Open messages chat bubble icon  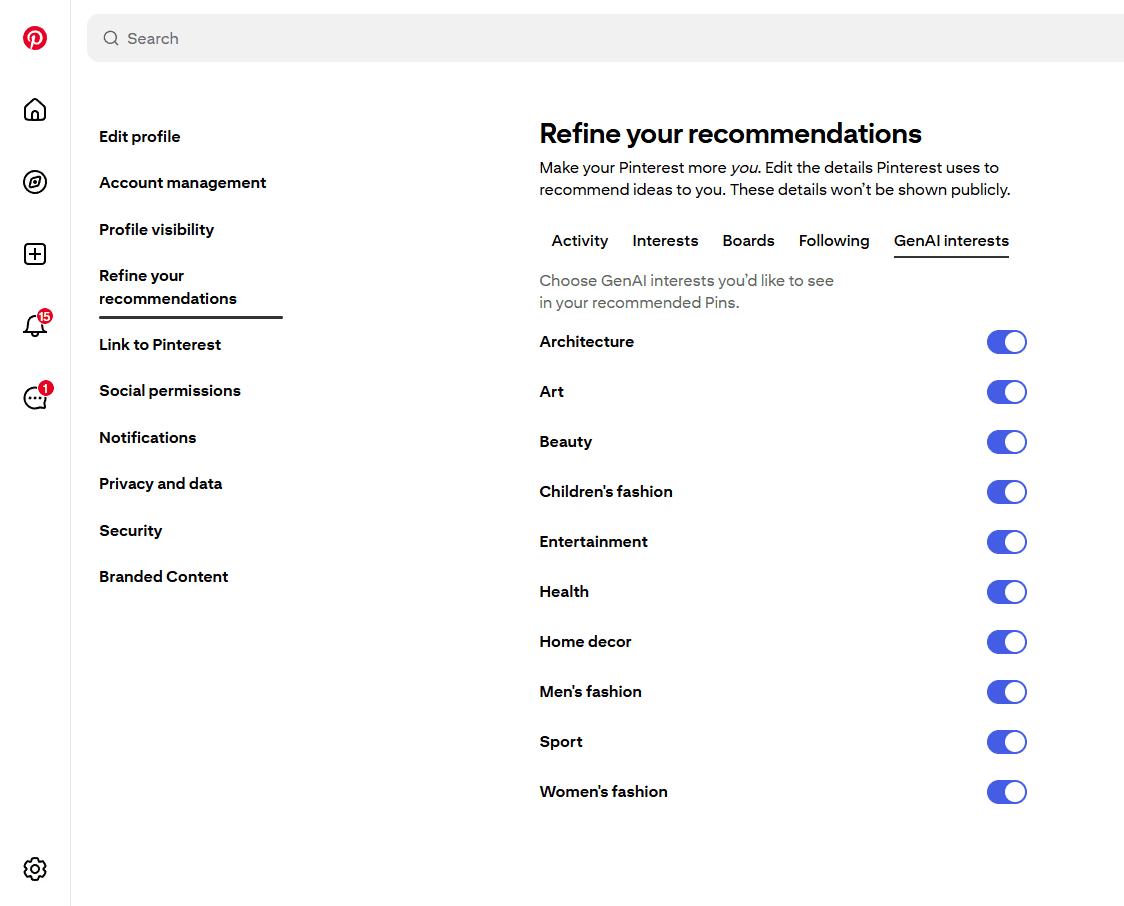click(x=34, y=398)
